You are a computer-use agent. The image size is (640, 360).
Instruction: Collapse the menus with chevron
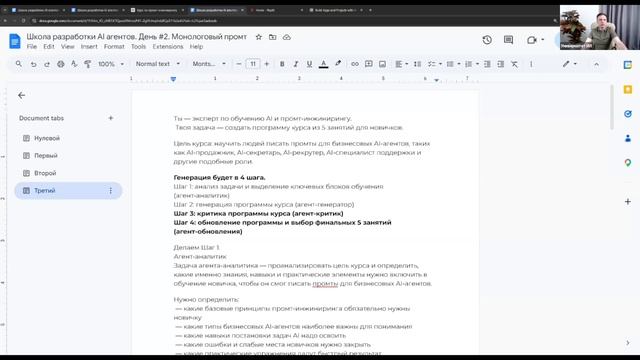[x=596, y=64]
